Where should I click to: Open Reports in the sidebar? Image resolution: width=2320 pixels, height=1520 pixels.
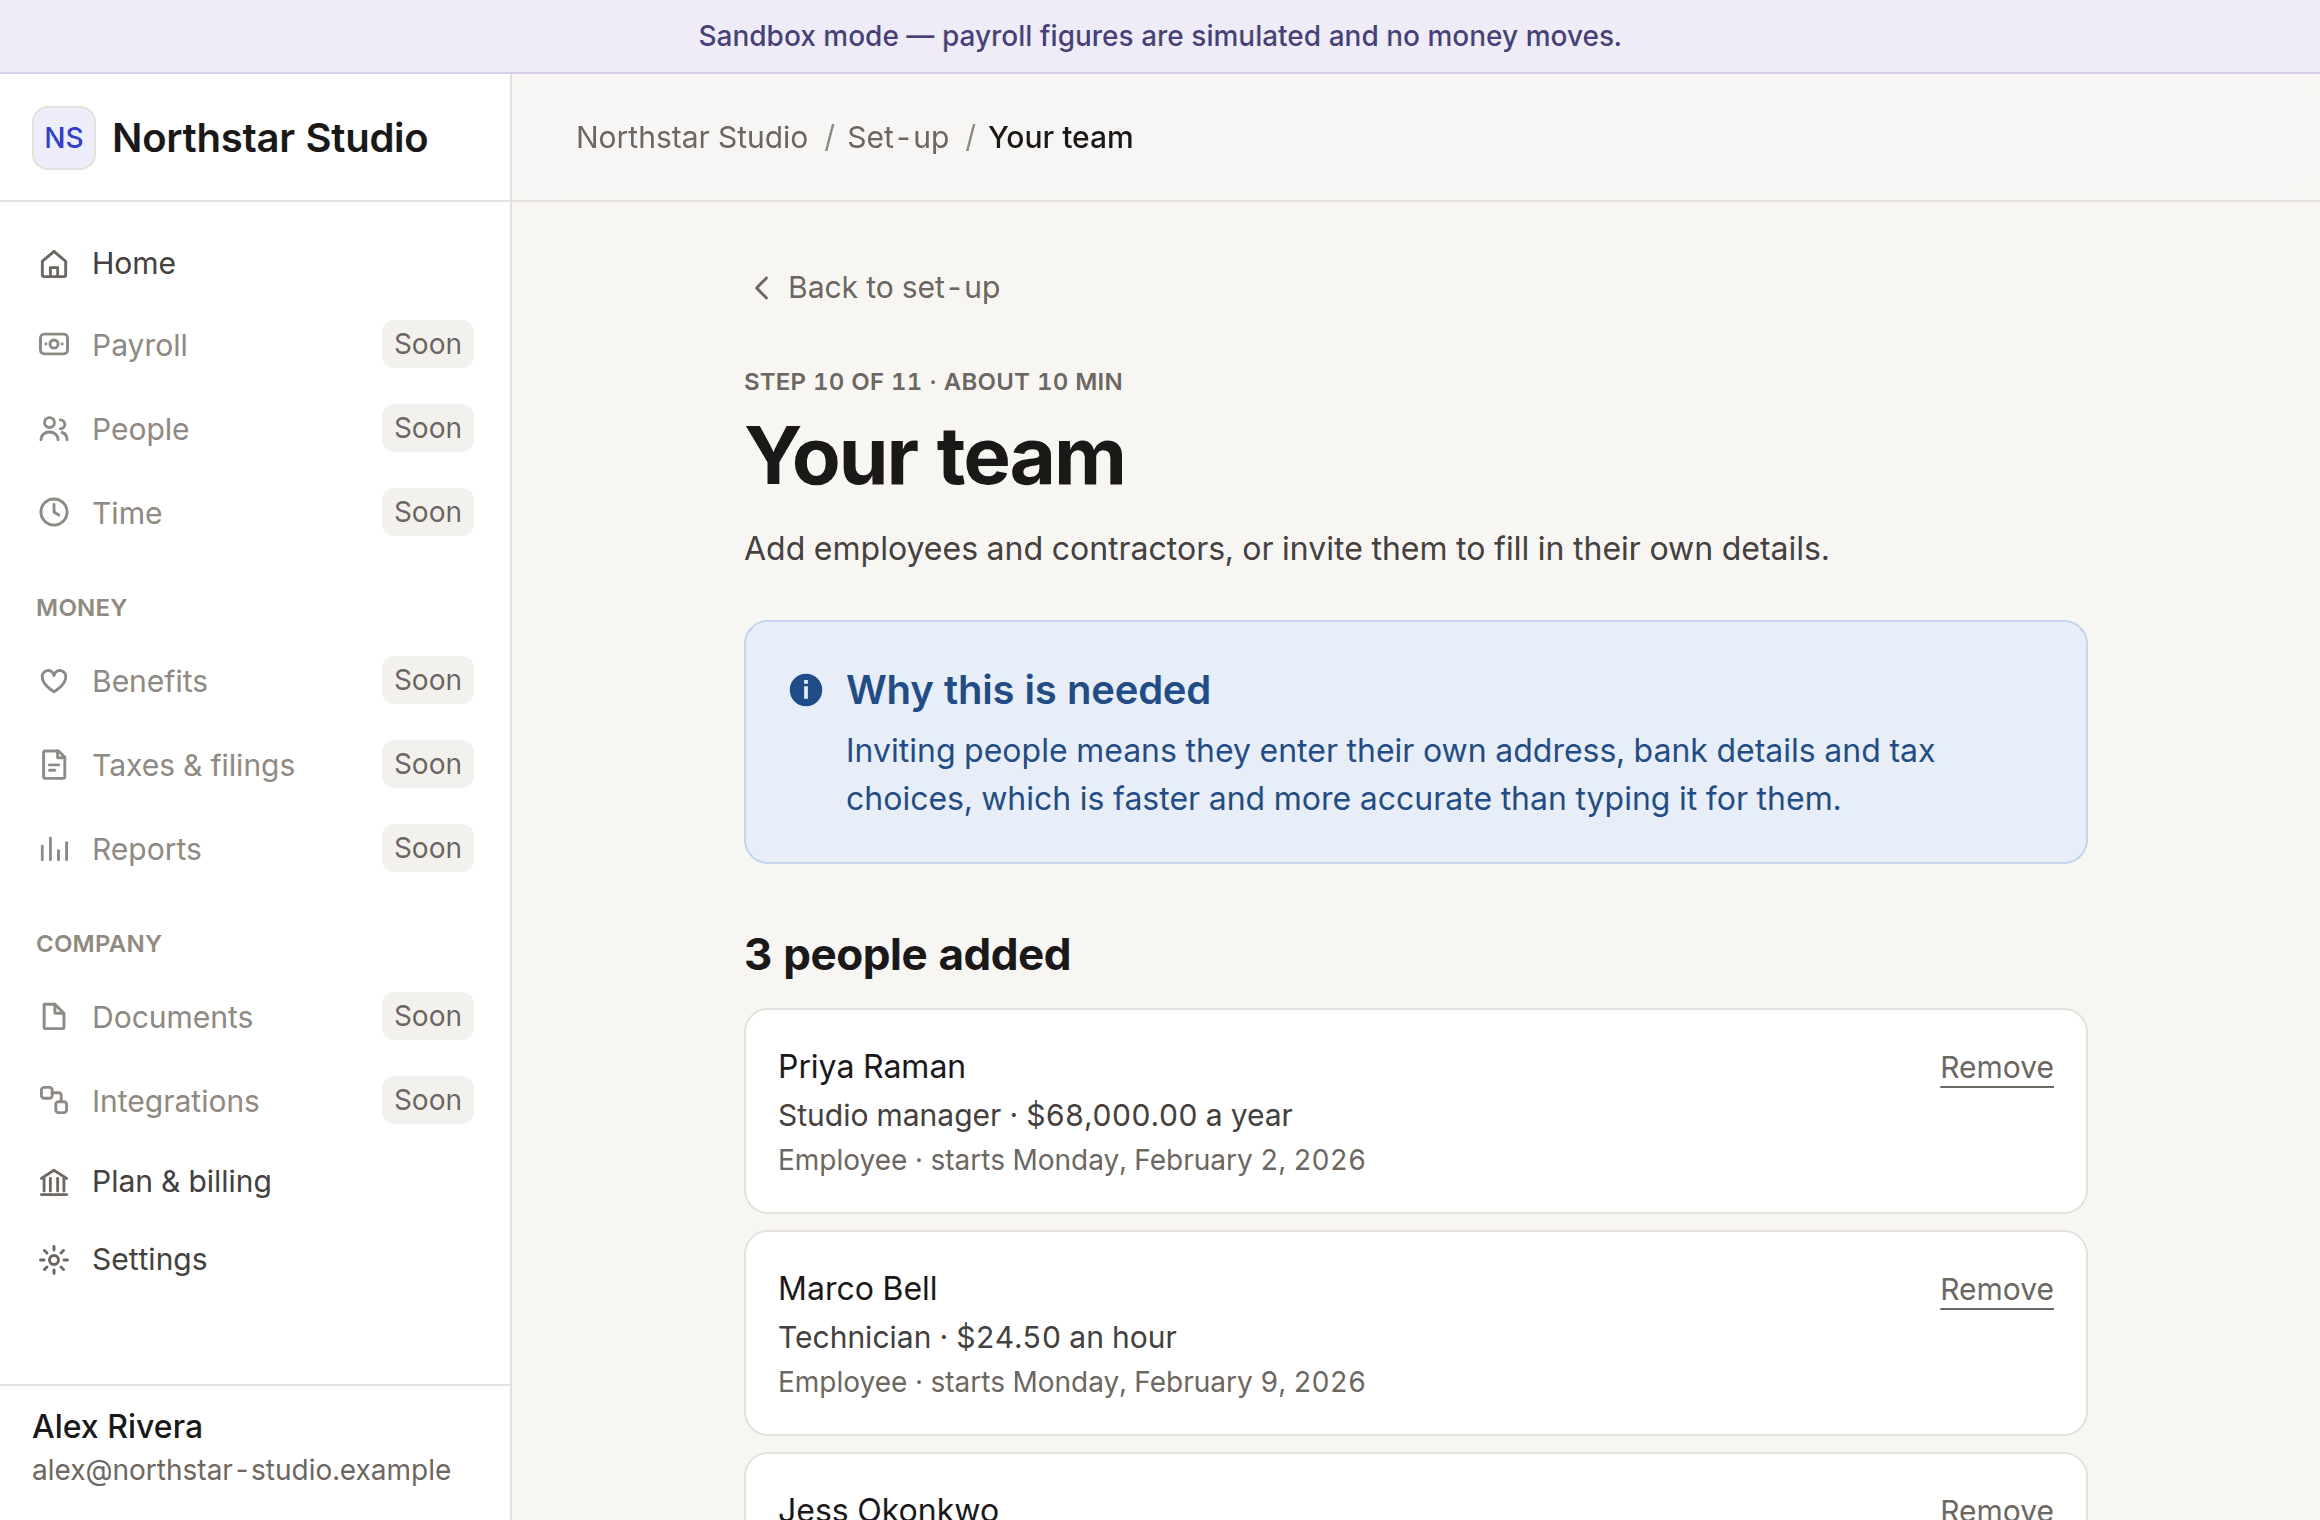pyautogui.click(x=255, y=849)
